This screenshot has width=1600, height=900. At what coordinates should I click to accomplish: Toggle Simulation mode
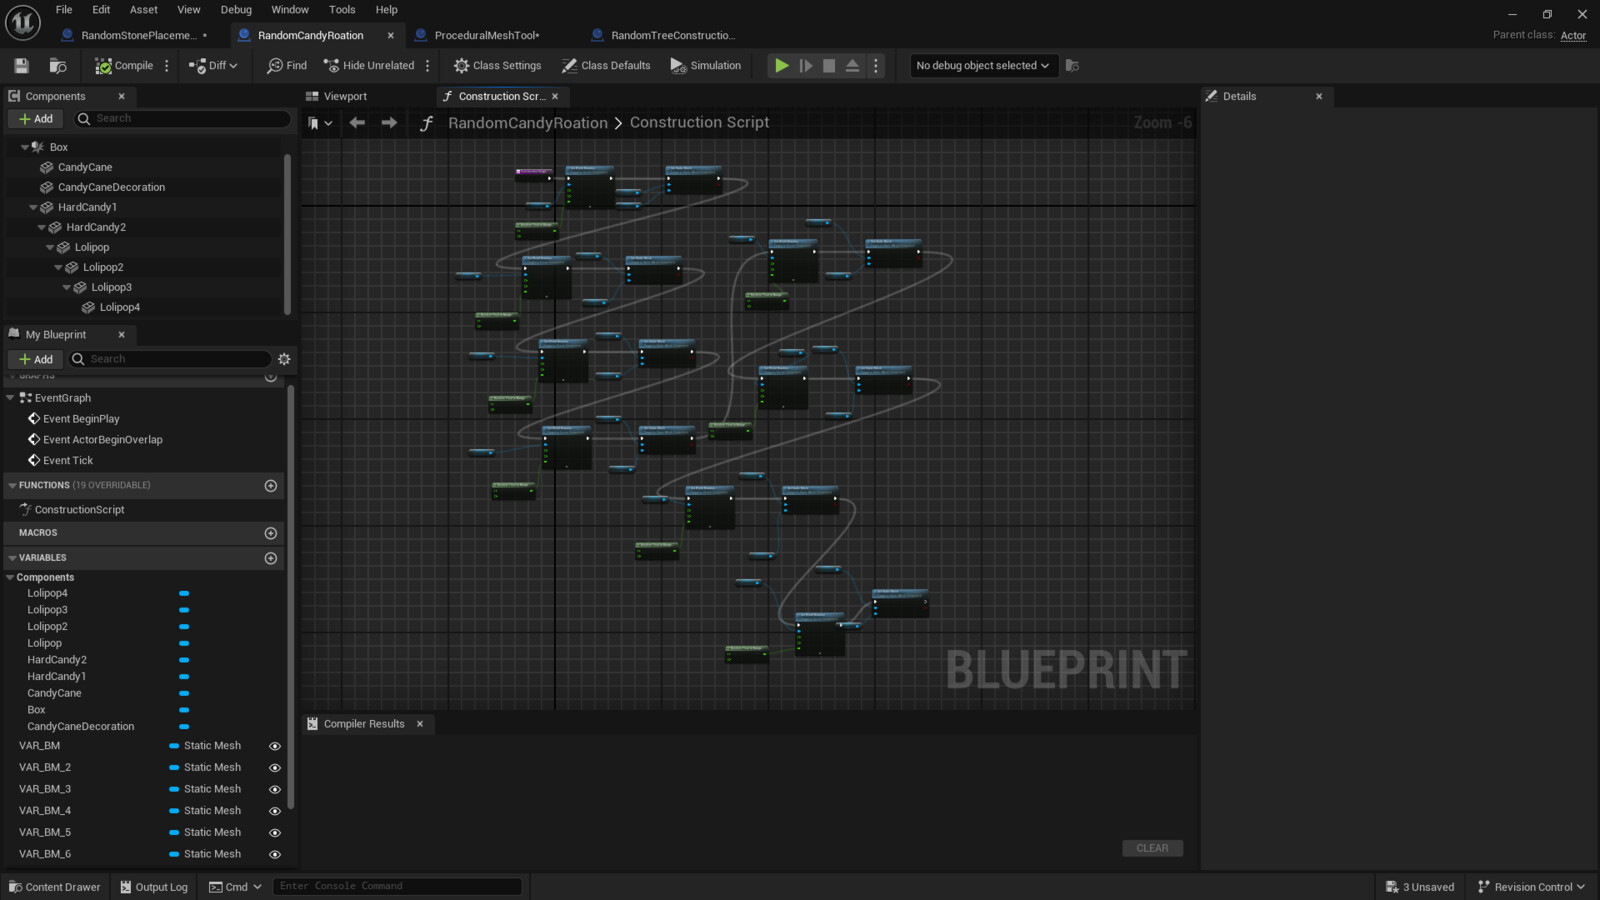(706, 66)
